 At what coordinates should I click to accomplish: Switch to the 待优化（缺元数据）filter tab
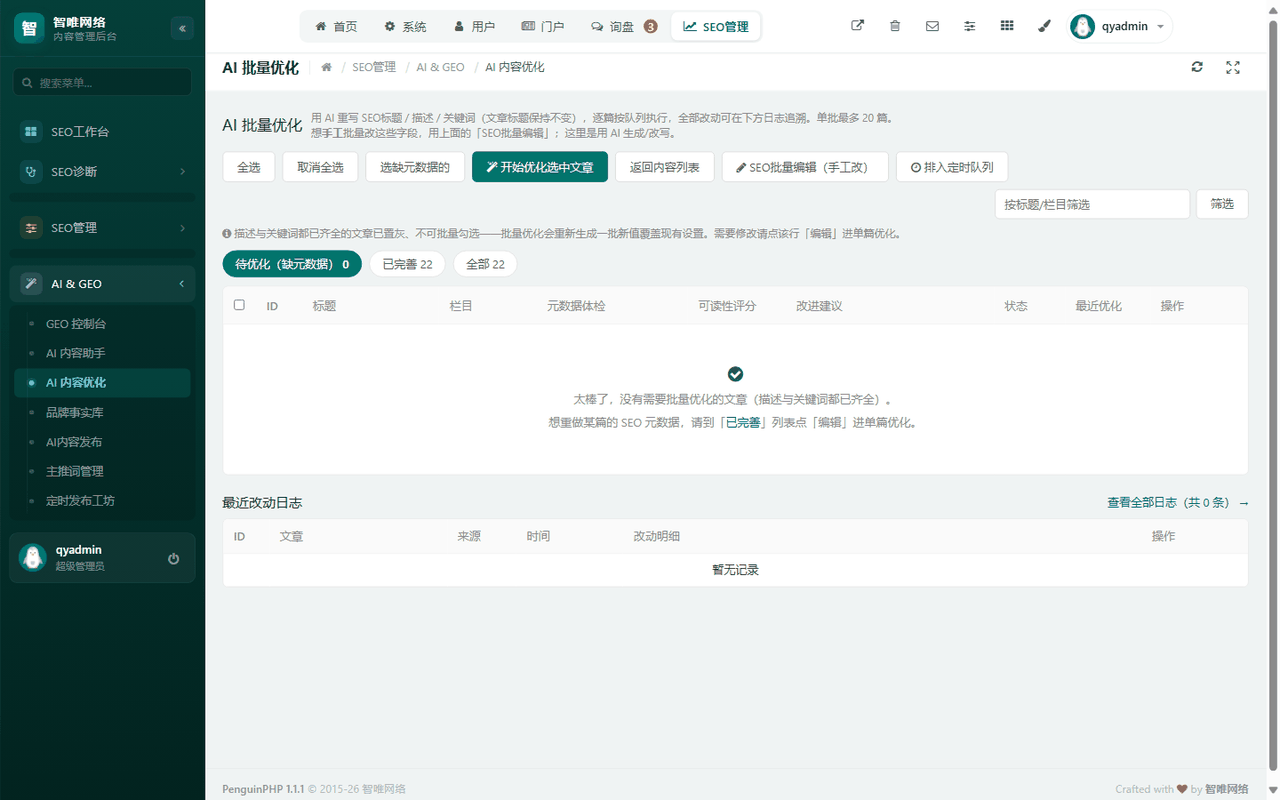(292, 264)
